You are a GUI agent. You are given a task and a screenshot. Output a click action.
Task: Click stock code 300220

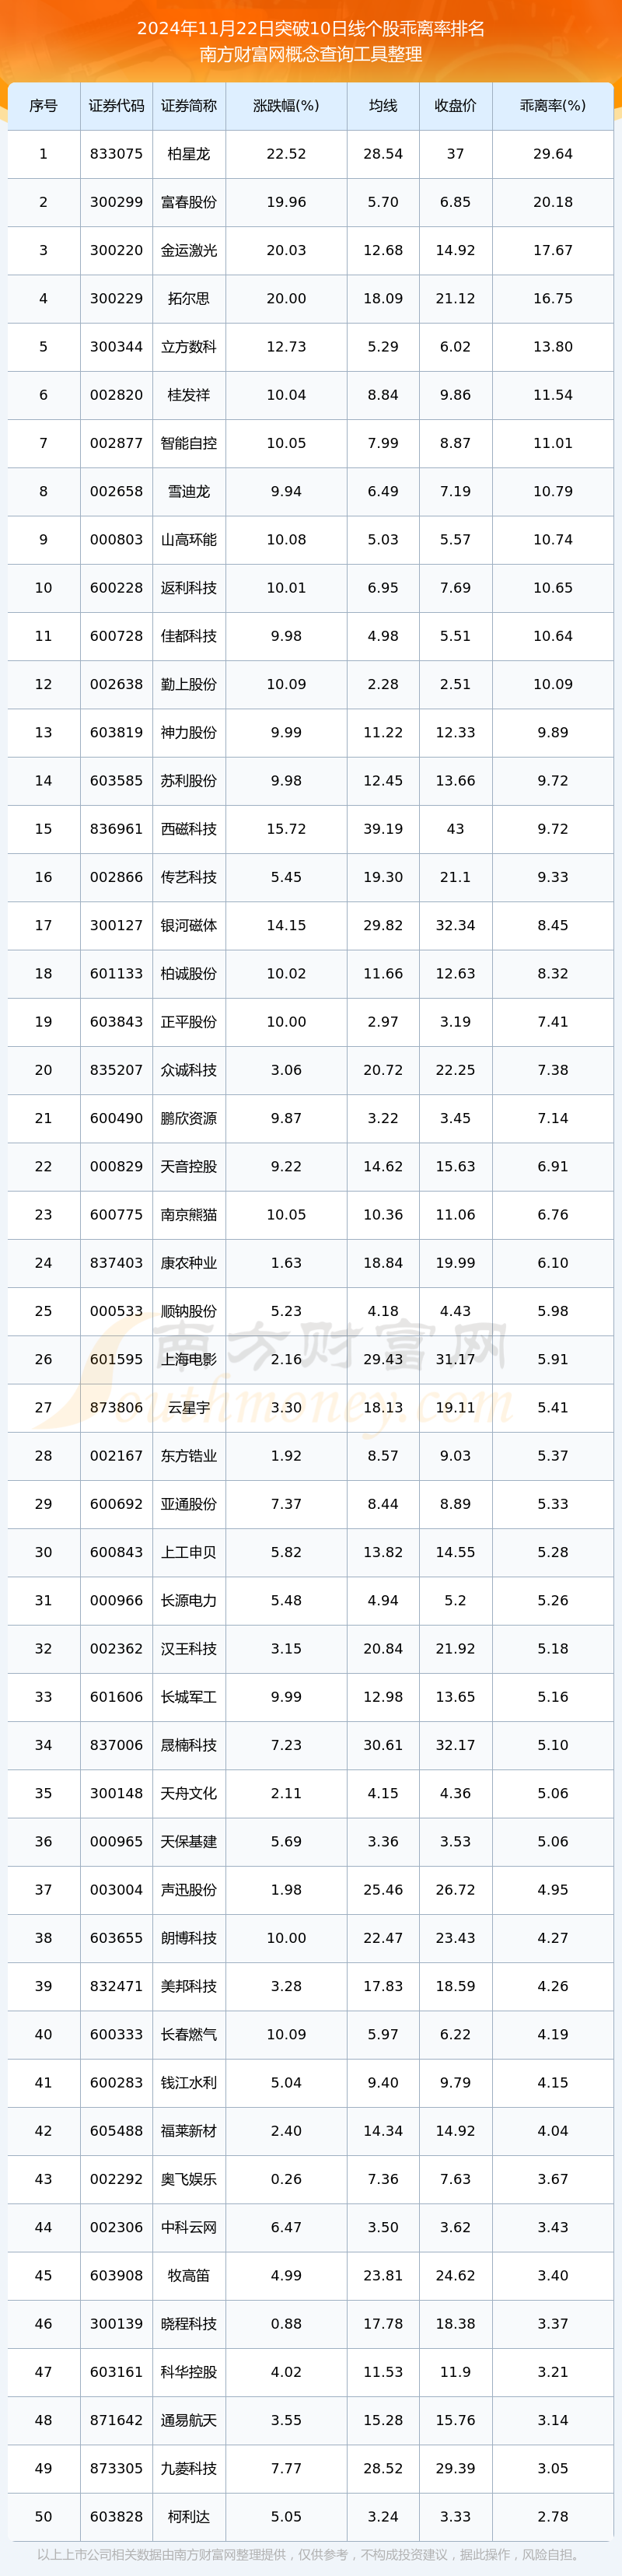tap(116, 250)
